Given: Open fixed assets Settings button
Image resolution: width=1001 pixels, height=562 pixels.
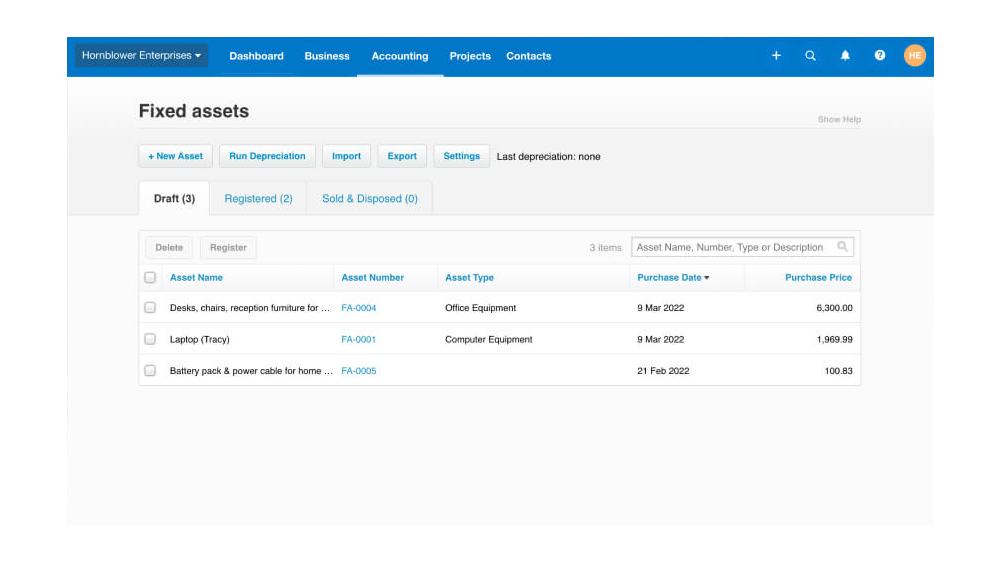Looking at the screenshot, I should (x=462, y=156).
